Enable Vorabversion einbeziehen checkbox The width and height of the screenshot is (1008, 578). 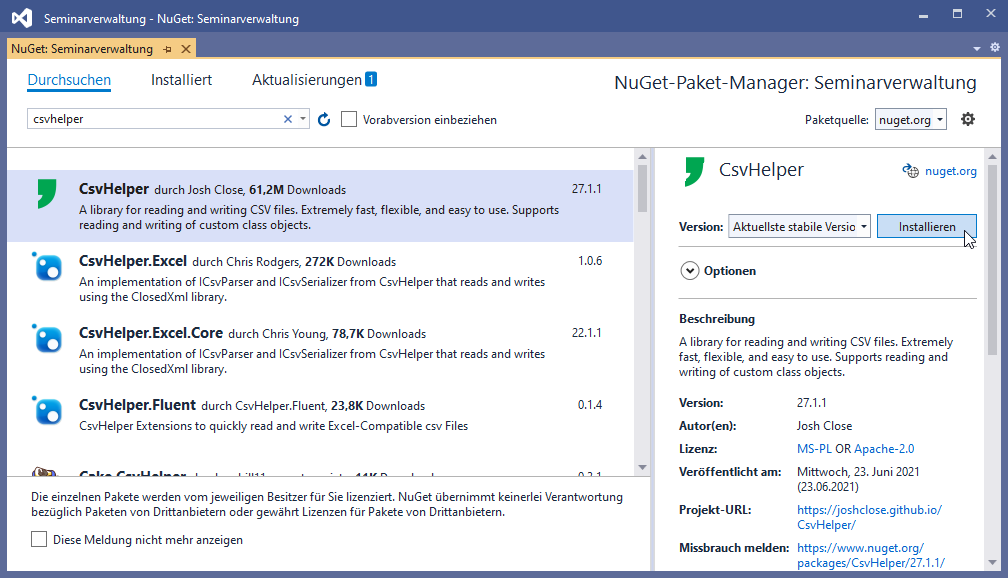point(349,119)
